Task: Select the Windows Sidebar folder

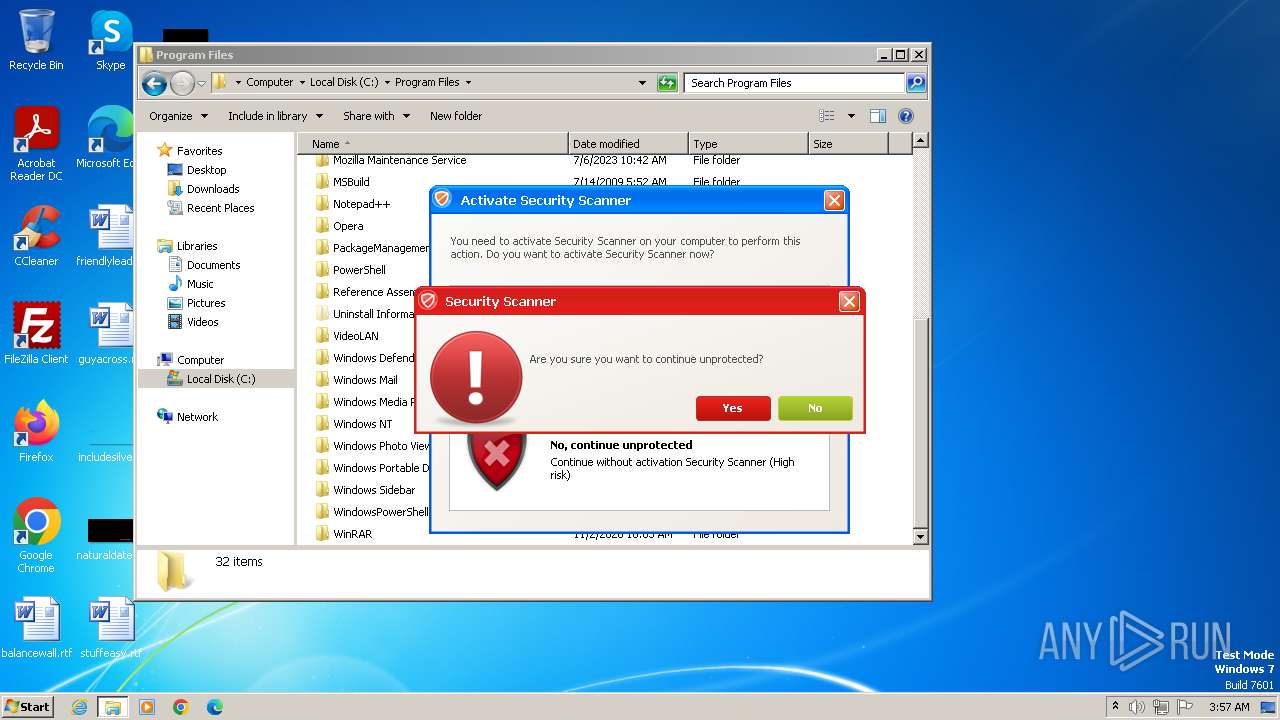Action: (x=374, y=490)
